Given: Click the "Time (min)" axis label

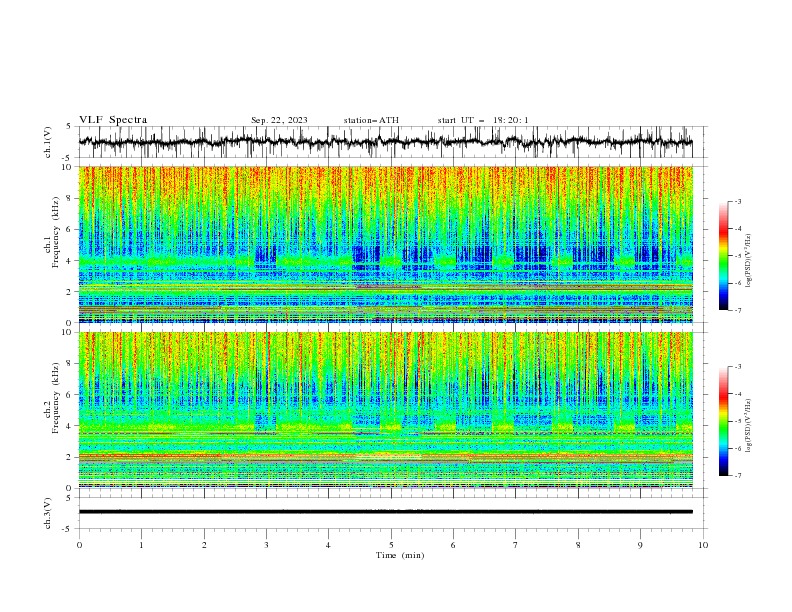Looking at the screenshot, I should [400, 555].
